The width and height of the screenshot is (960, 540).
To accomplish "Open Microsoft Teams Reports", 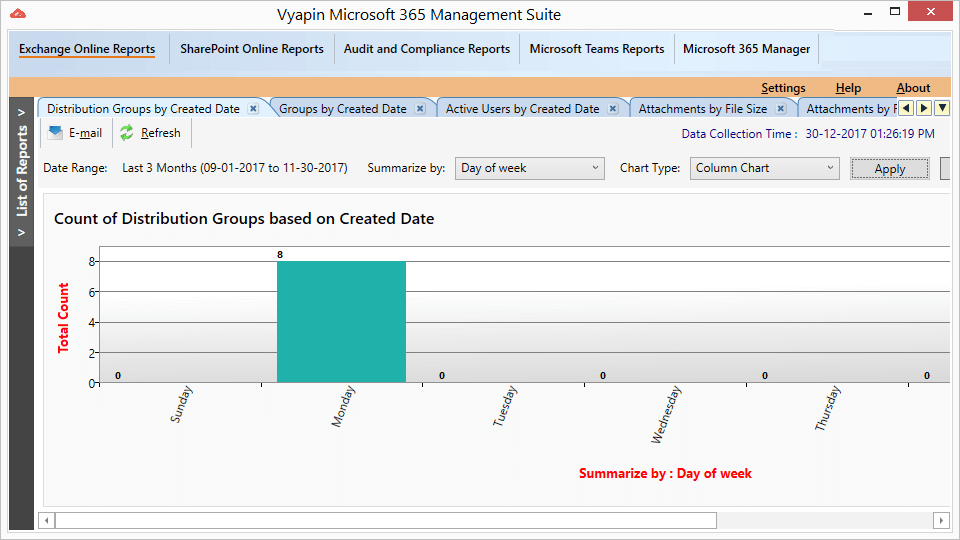I will coord(597,49).
